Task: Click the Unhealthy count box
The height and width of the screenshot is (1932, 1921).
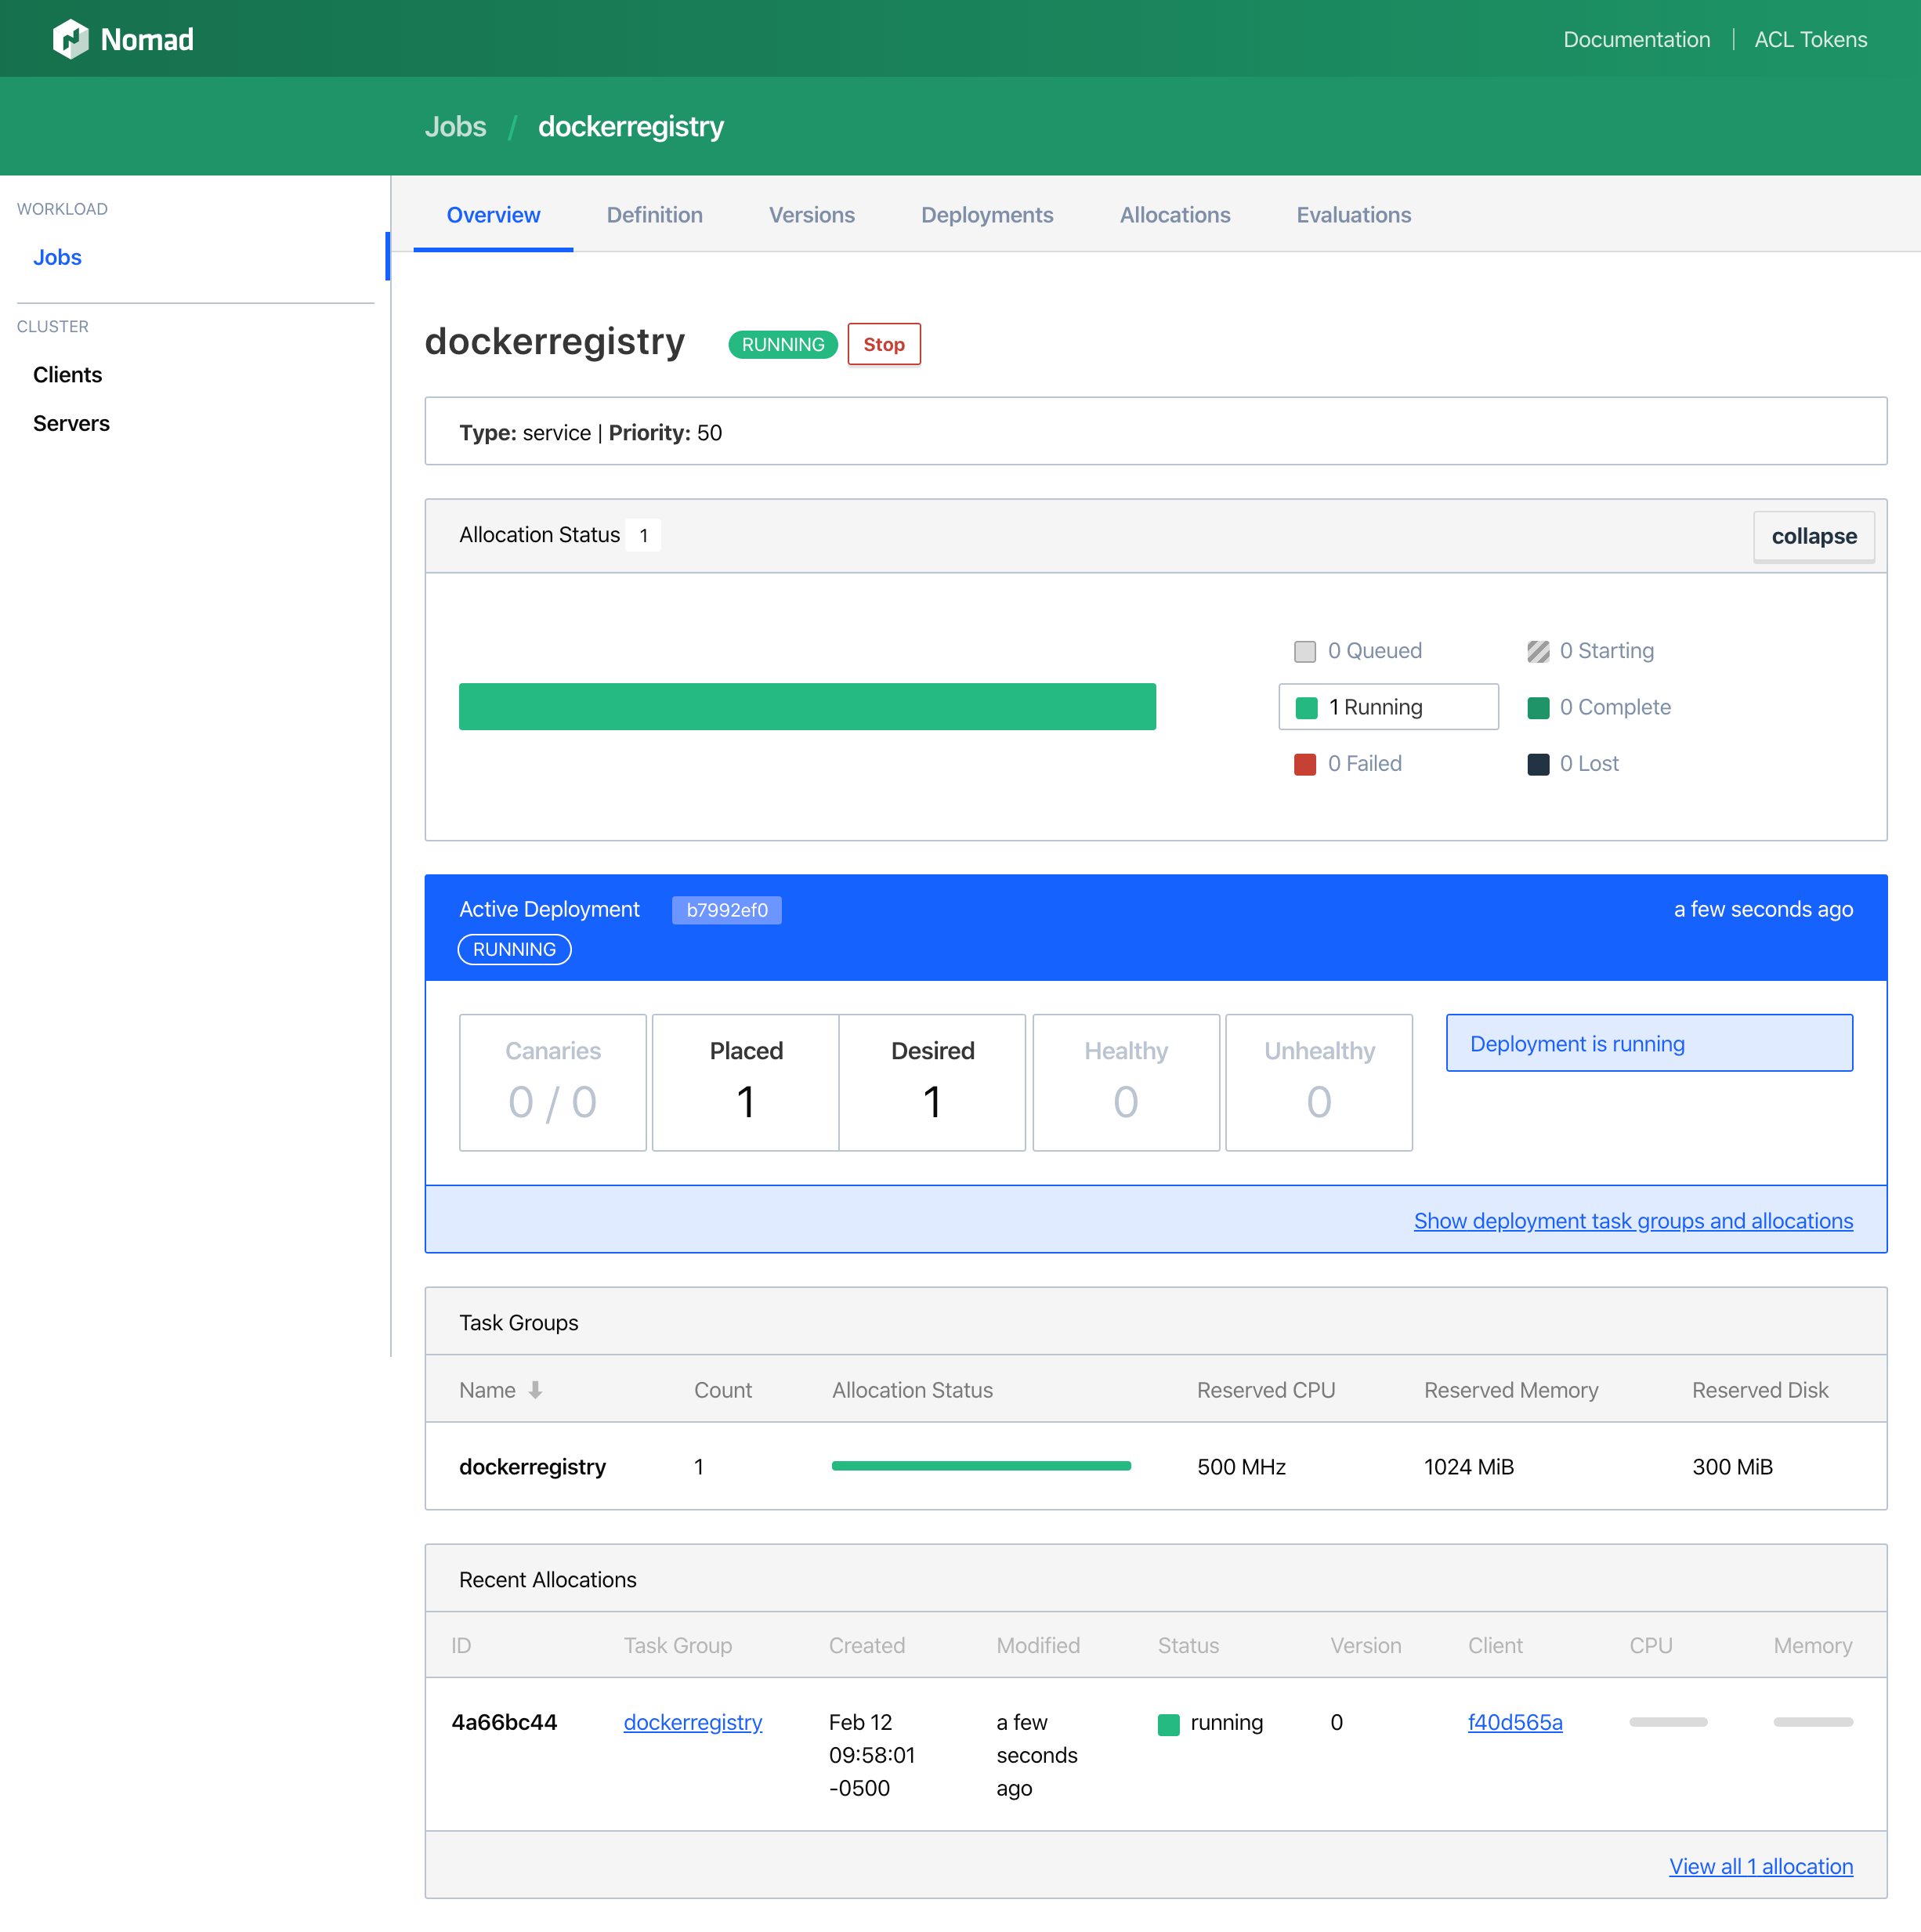Action: (x=1319, y=1082)
